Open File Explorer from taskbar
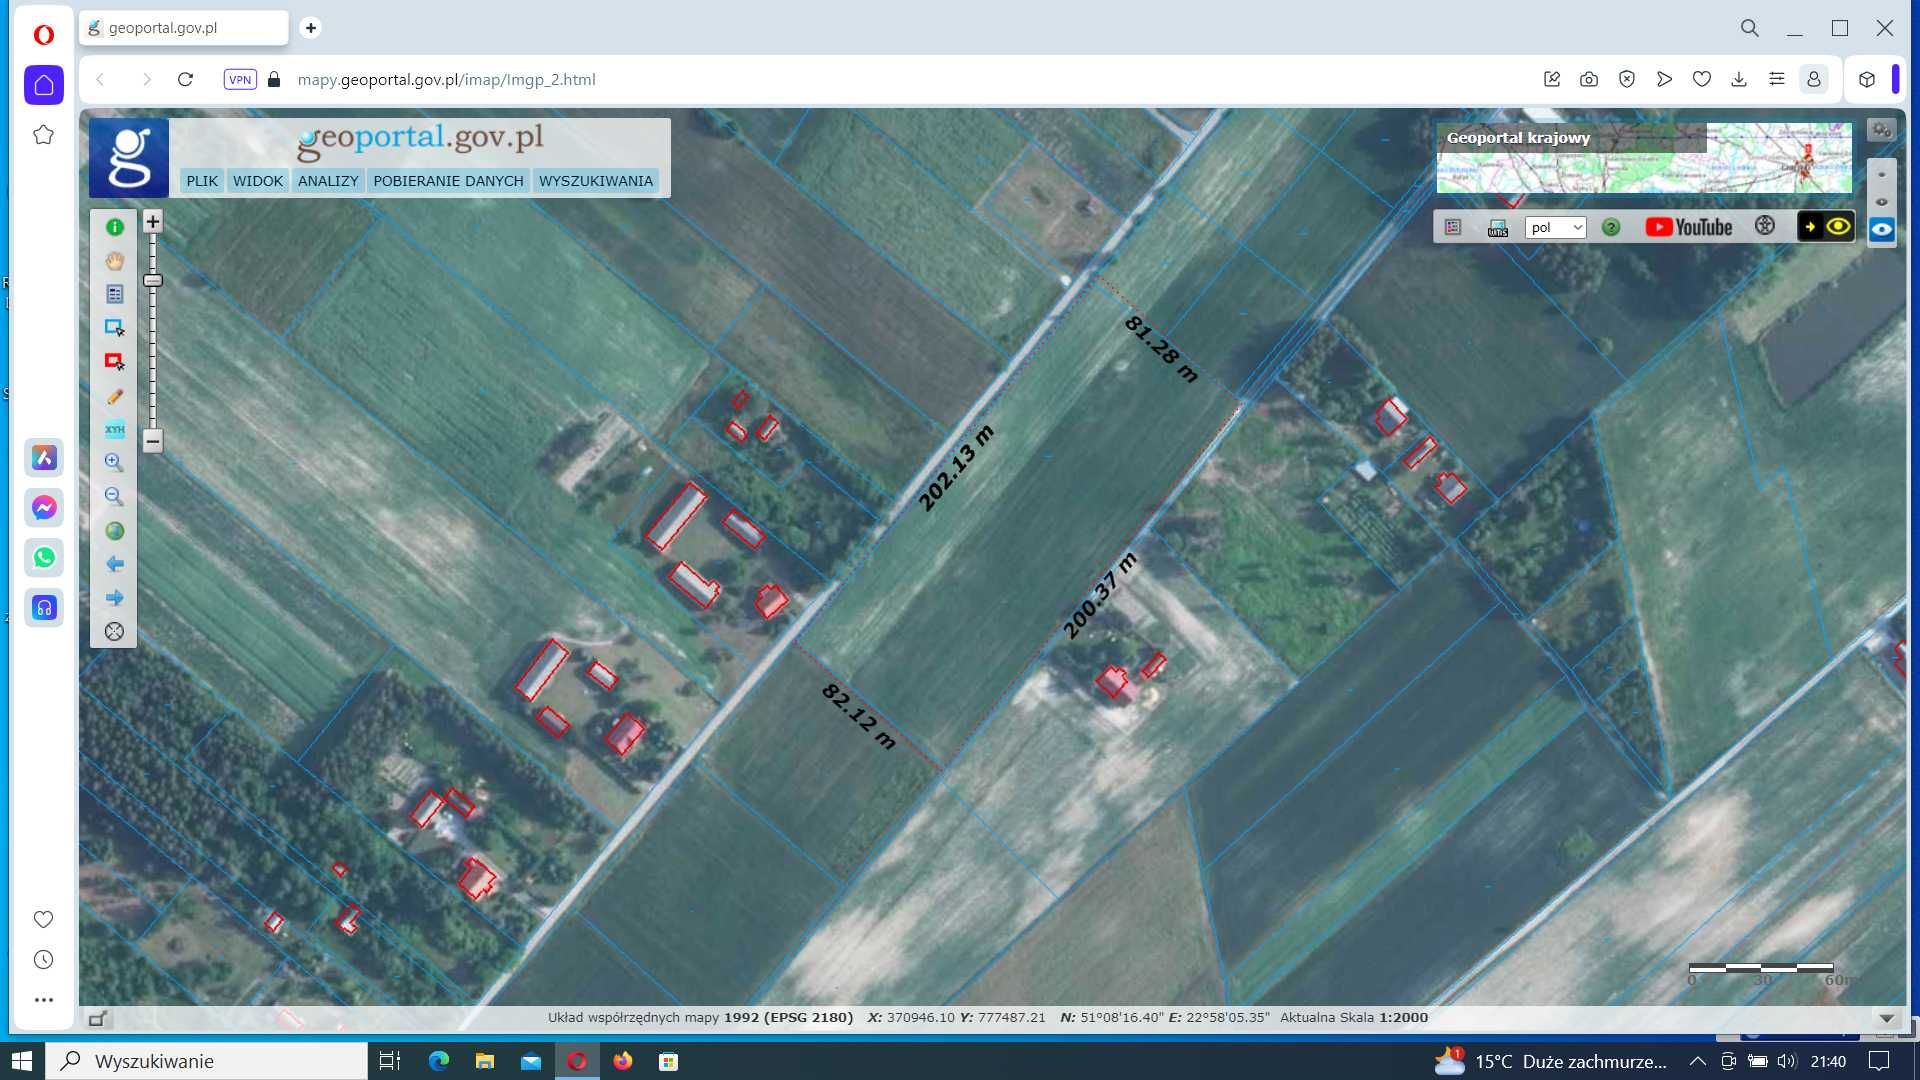Viewport: 1920px width, 1080px height. pyautogui.click(x=485, y=1061)
